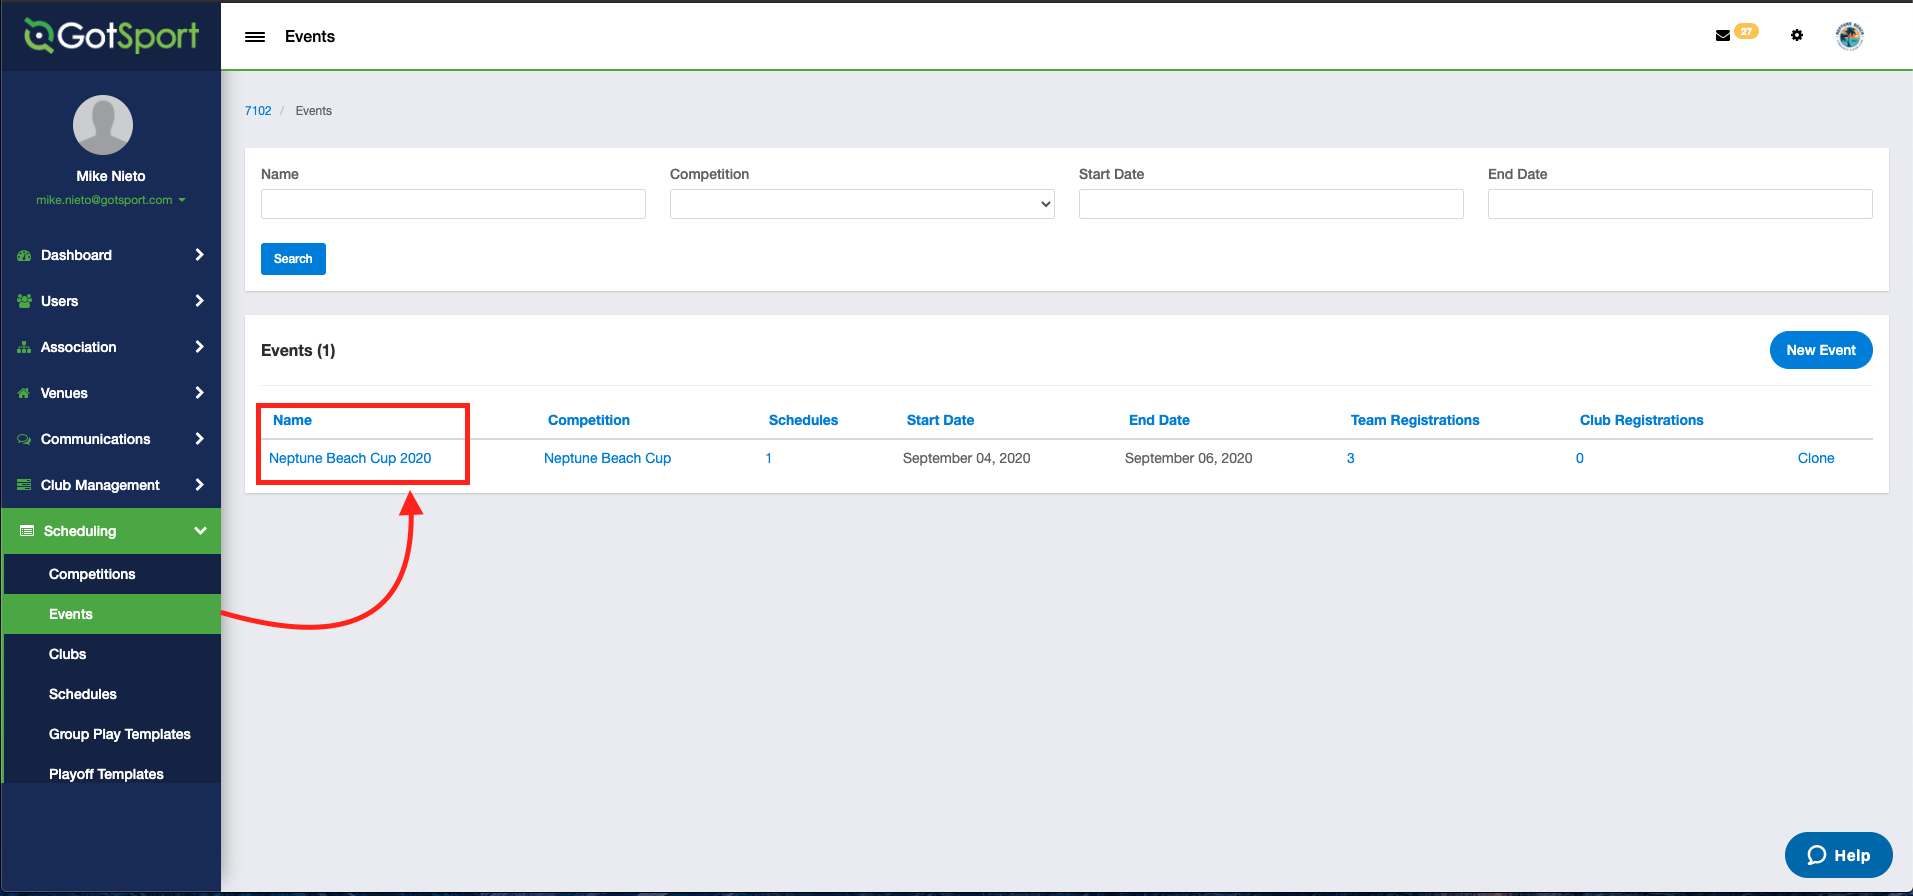Expand the Dashboard menu chevron
Viewport: 1913px width, 896px height.
pos(199,255)
